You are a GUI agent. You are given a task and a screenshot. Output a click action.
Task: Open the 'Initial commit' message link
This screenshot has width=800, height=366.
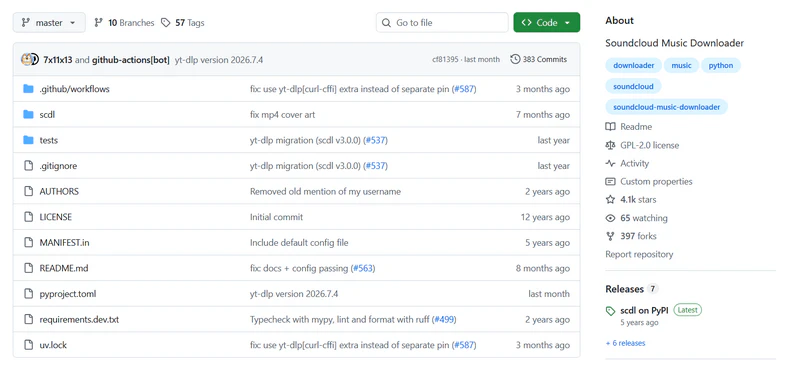[x=277, y=217]
